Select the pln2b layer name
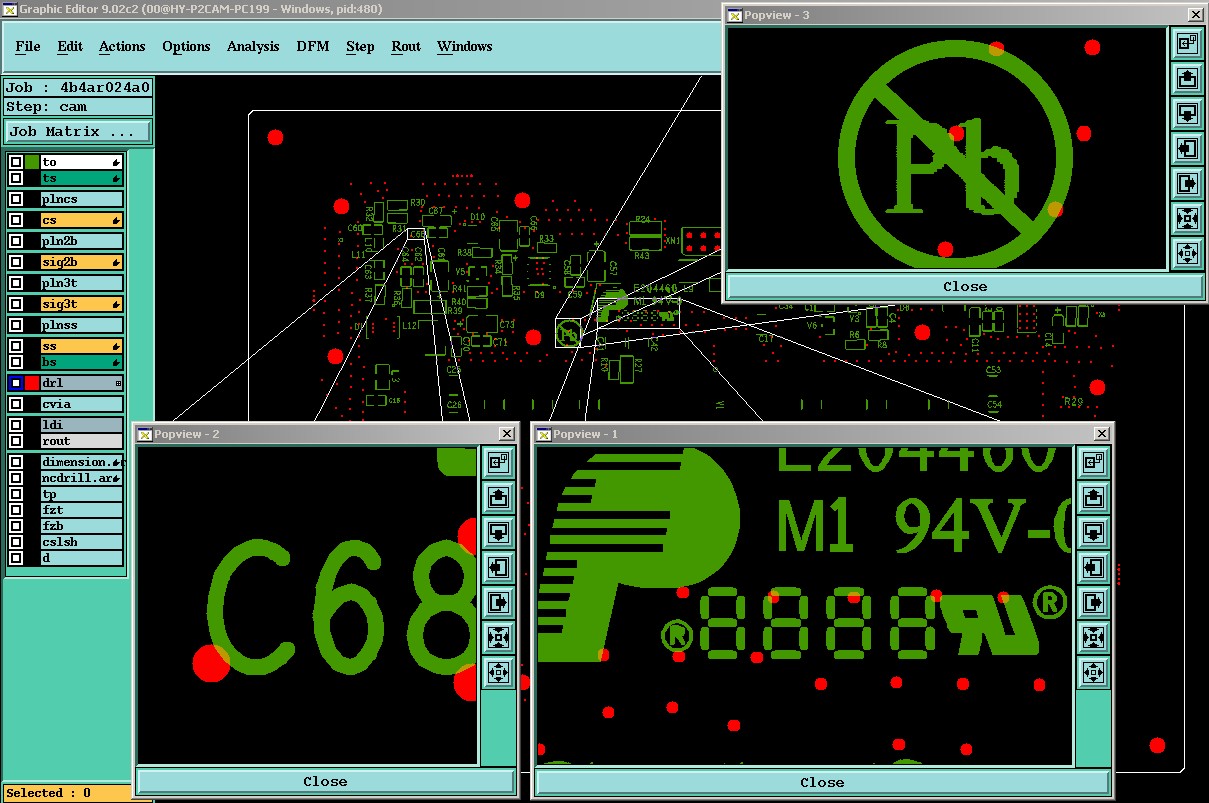Image resolution: width=1209 pixels, height=803 pixels. [x=82, y=241]
